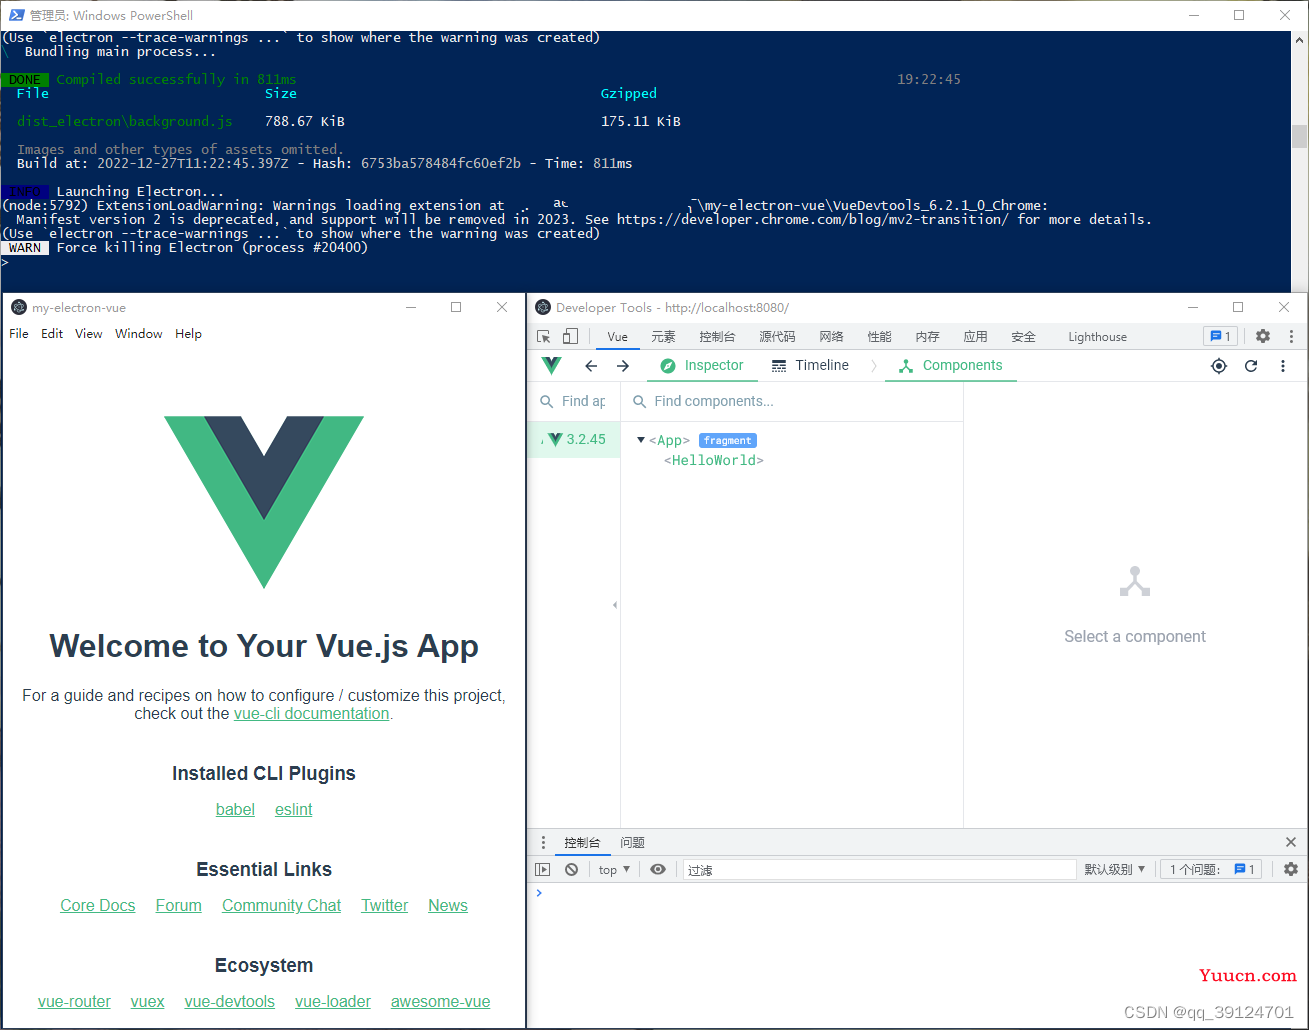1309x1030 pixels.
Task: Switch to the Timeline tab
Action: click(810, 366)
